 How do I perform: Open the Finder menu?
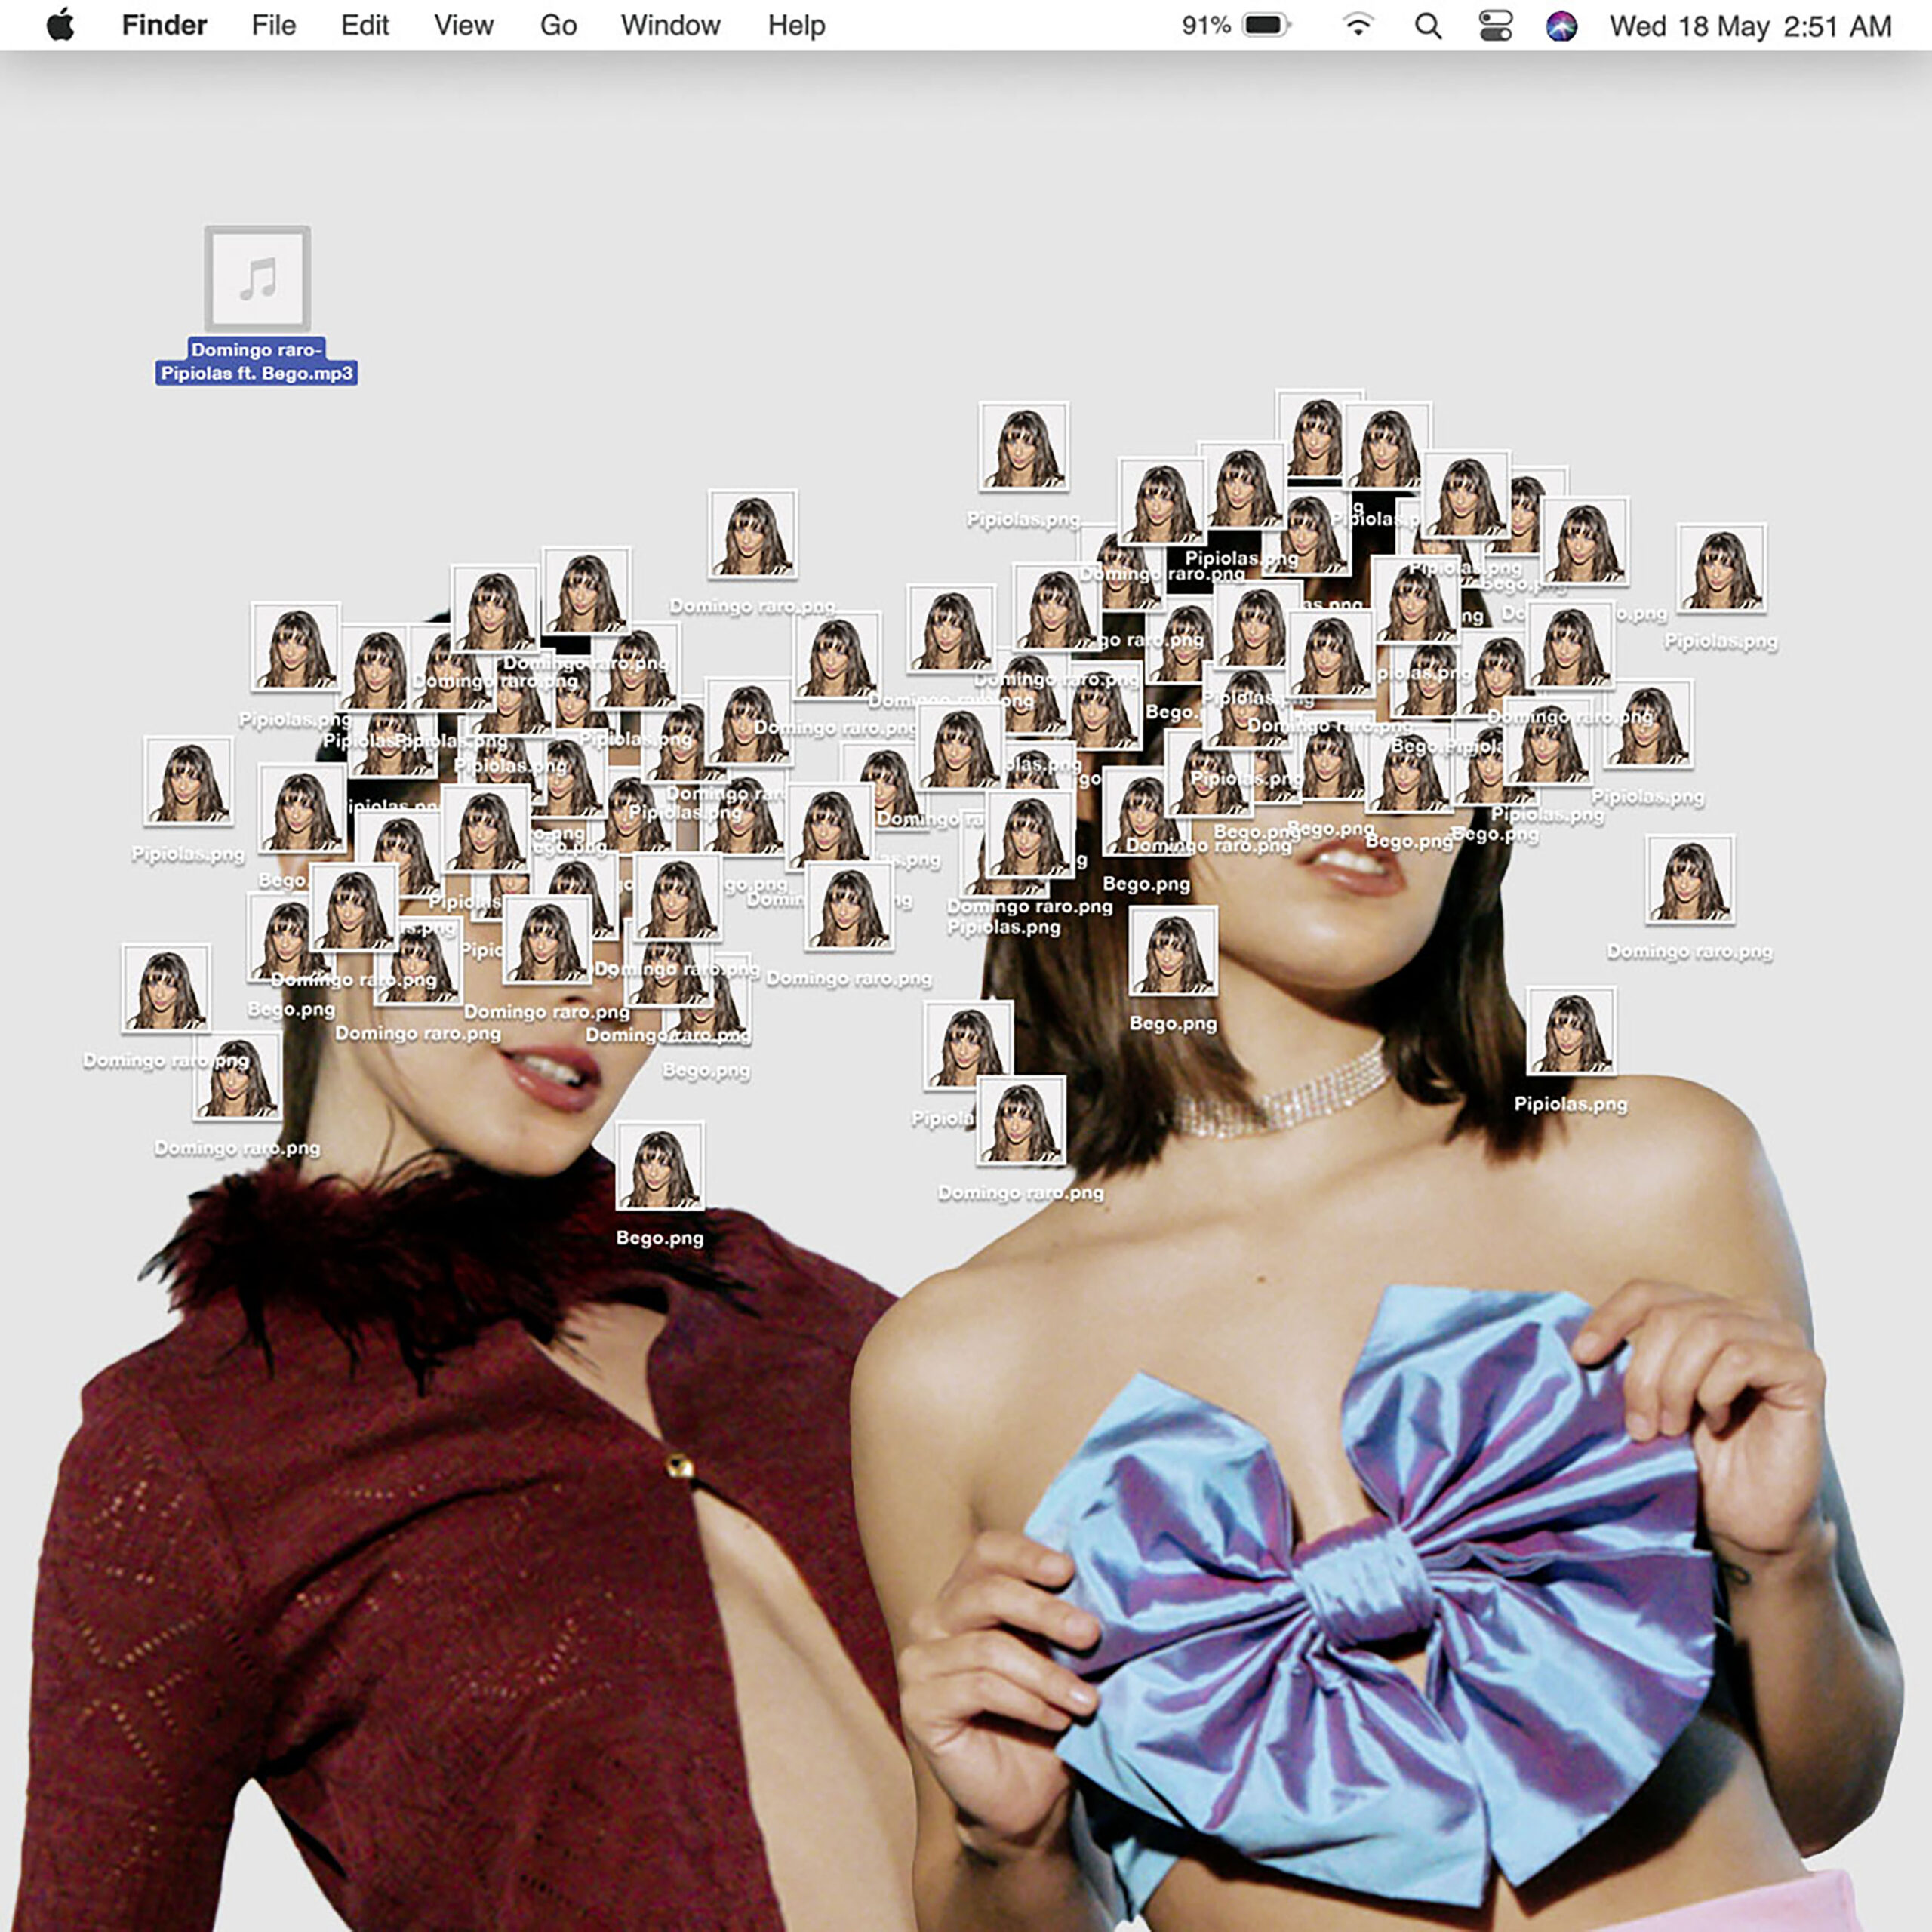click(x=164, y=25)
